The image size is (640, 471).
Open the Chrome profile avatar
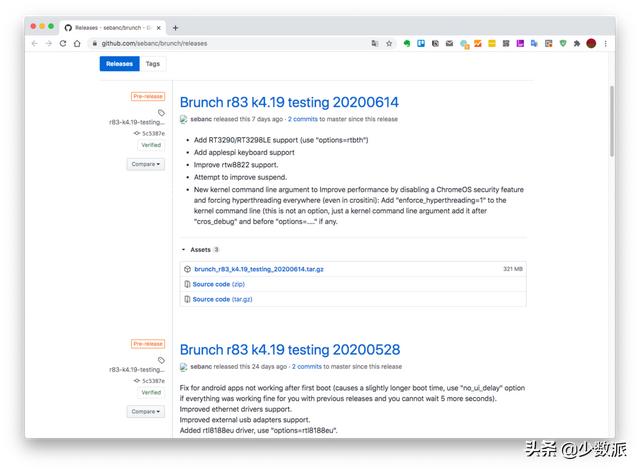tap(591, 44)
